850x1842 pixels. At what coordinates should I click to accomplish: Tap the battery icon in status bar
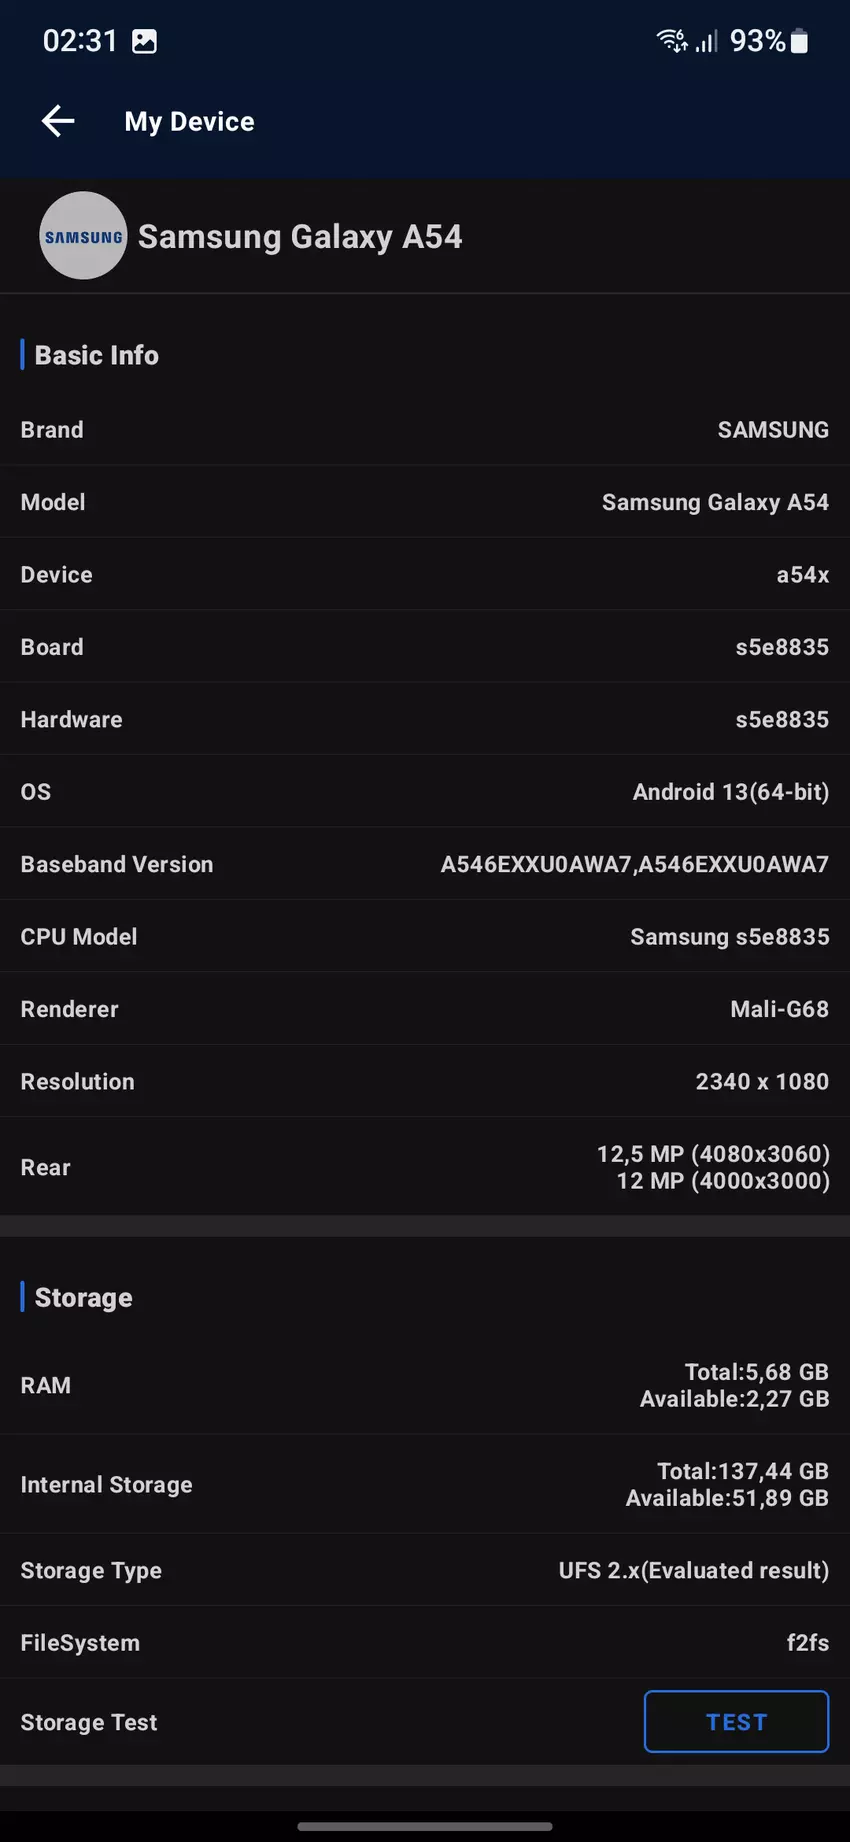pyautogui.click(x=799, y=41)
